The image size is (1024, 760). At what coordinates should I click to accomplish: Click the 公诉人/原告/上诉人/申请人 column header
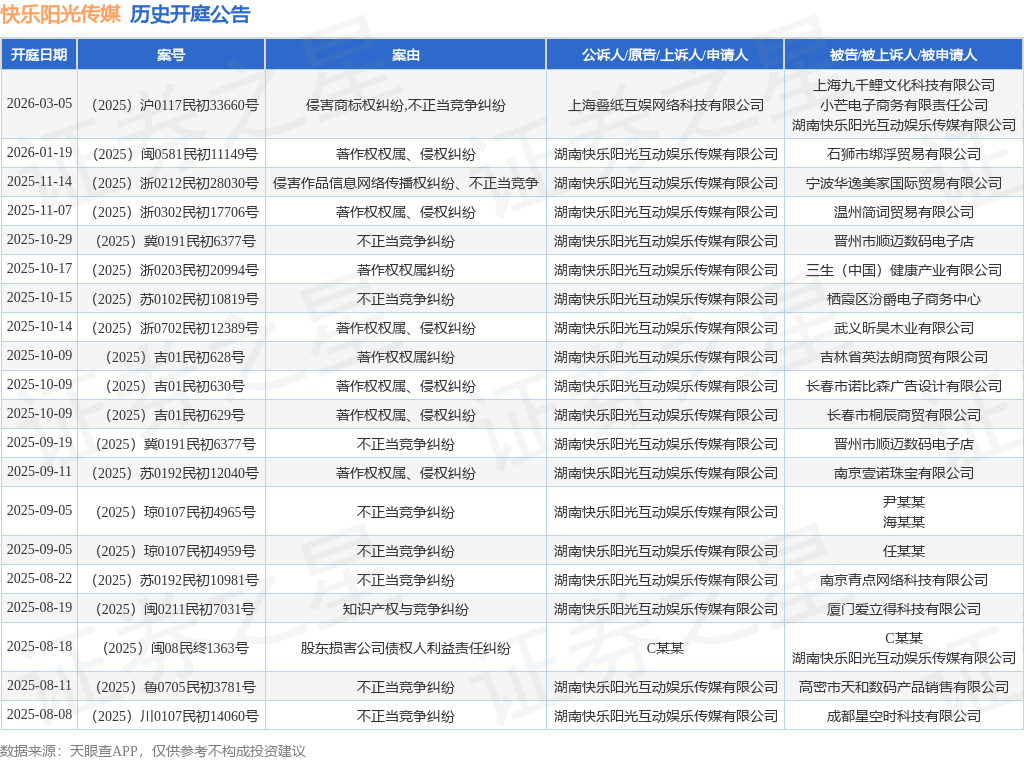pyautogui.click(x=665, y=55)
